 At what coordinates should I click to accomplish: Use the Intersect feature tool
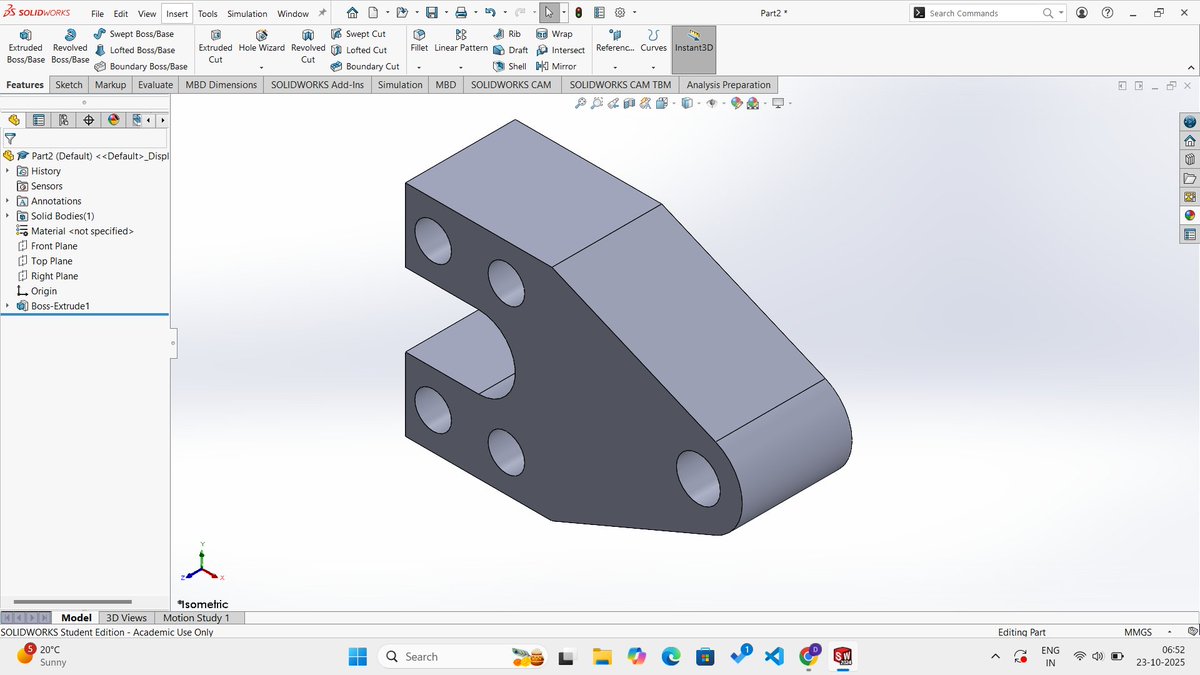coord(560,50)
